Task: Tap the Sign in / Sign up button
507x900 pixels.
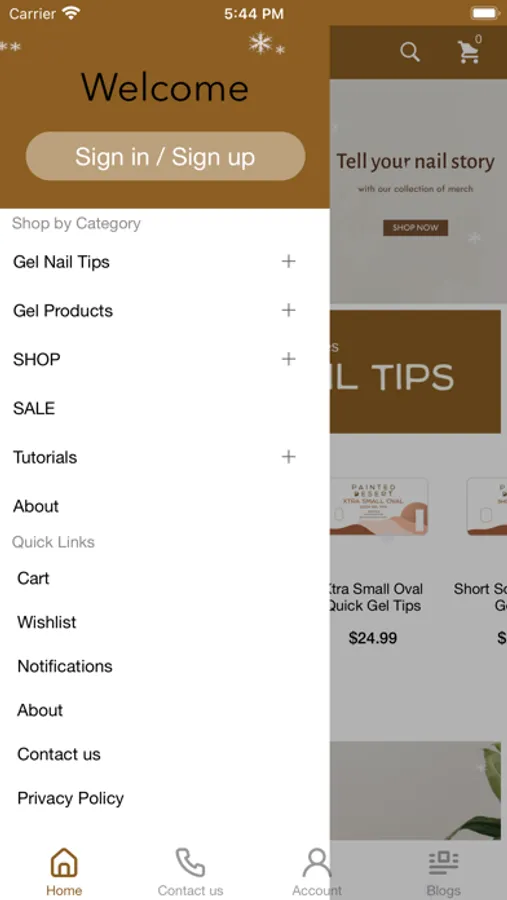Action: pyautogui.click(x=165, y=156)
